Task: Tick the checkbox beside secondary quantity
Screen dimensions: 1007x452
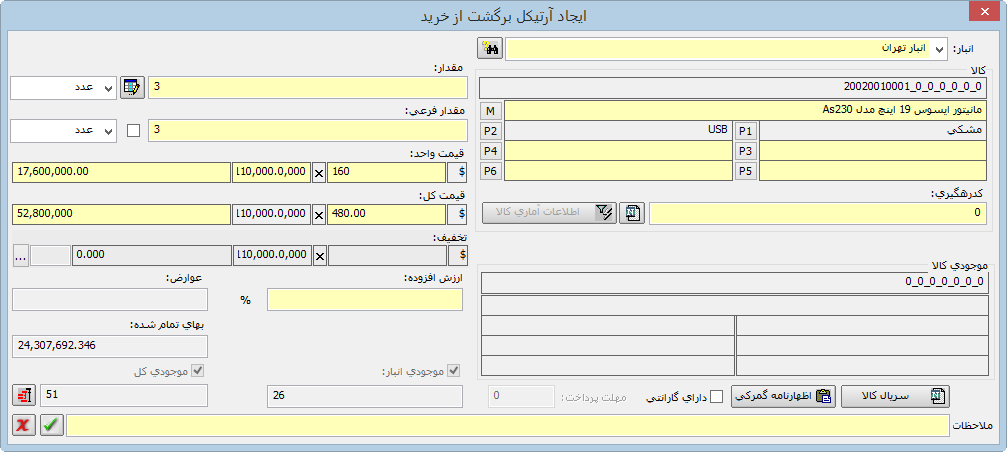Action: point(133,130)
